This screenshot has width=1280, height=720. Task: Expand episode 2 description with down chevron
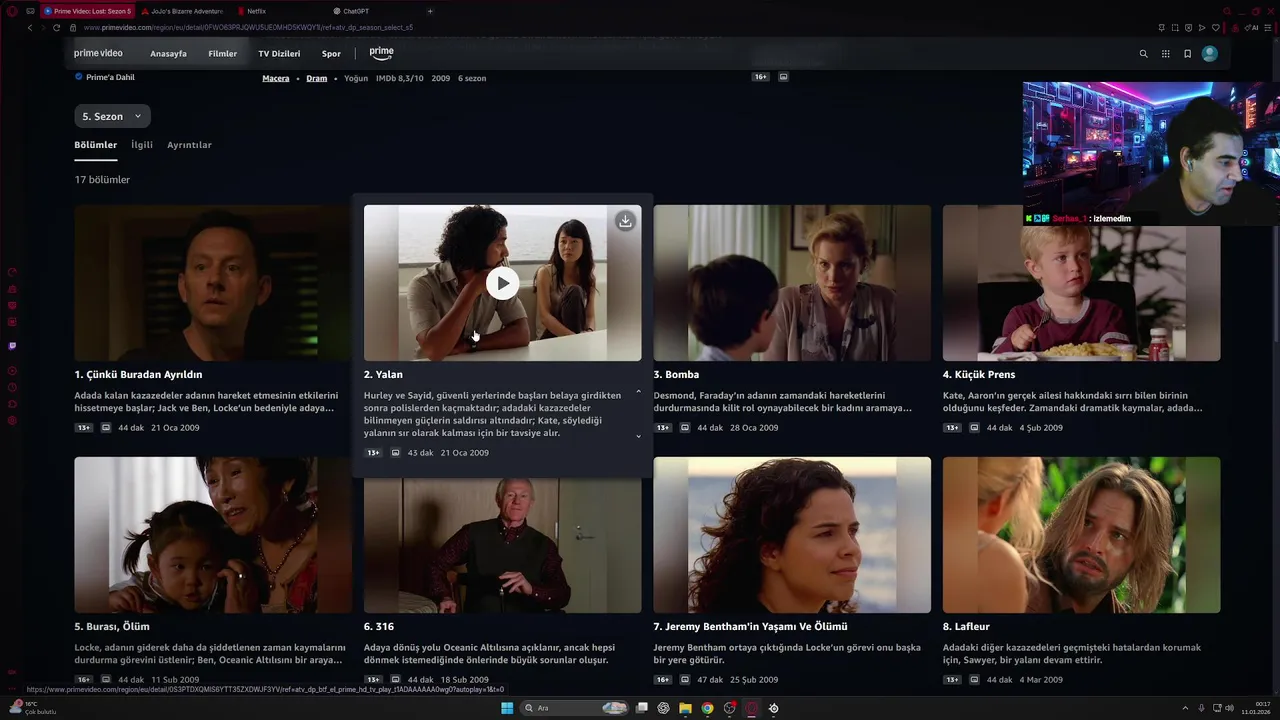tap(638, 436)
